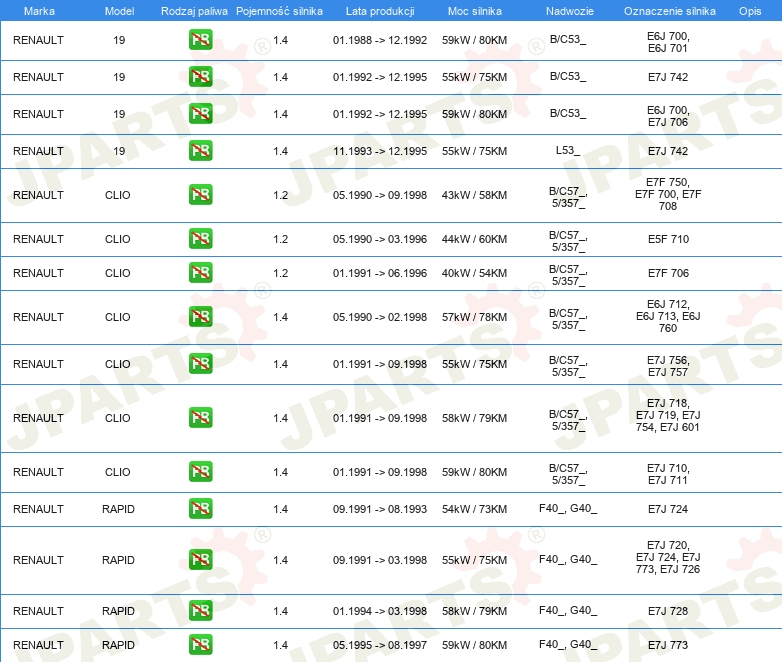Click the date cell 01.1991 -> 06.1996
This screenshot has height=662, width=782.
tap(380, 273)
